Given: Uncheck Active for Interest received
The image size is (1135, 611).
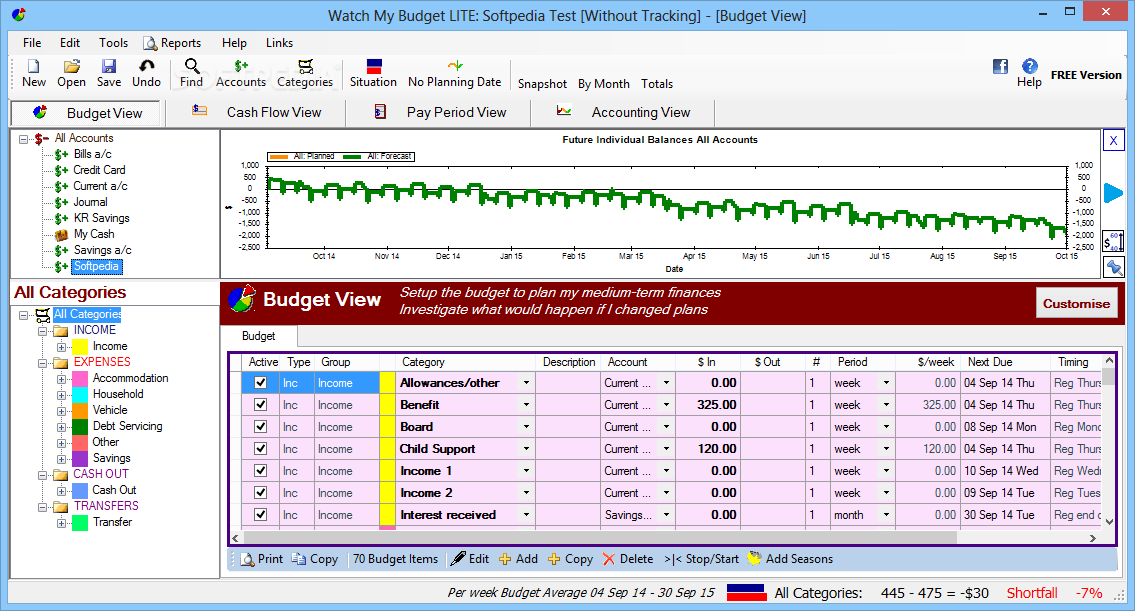Looking at the screenshot, I should (261, 515).
